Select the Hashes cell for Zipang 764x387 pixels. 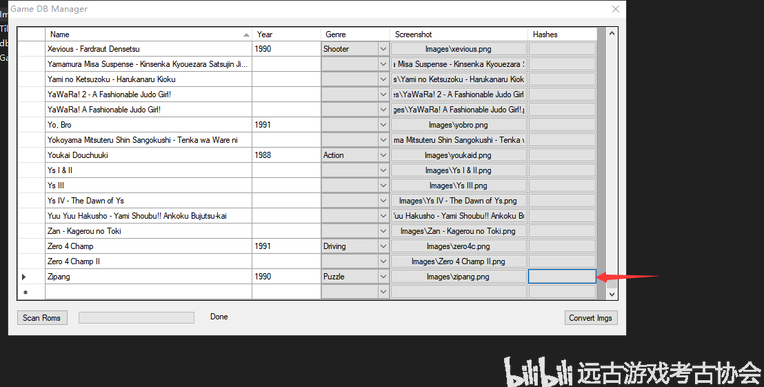[x=562, y=276]
